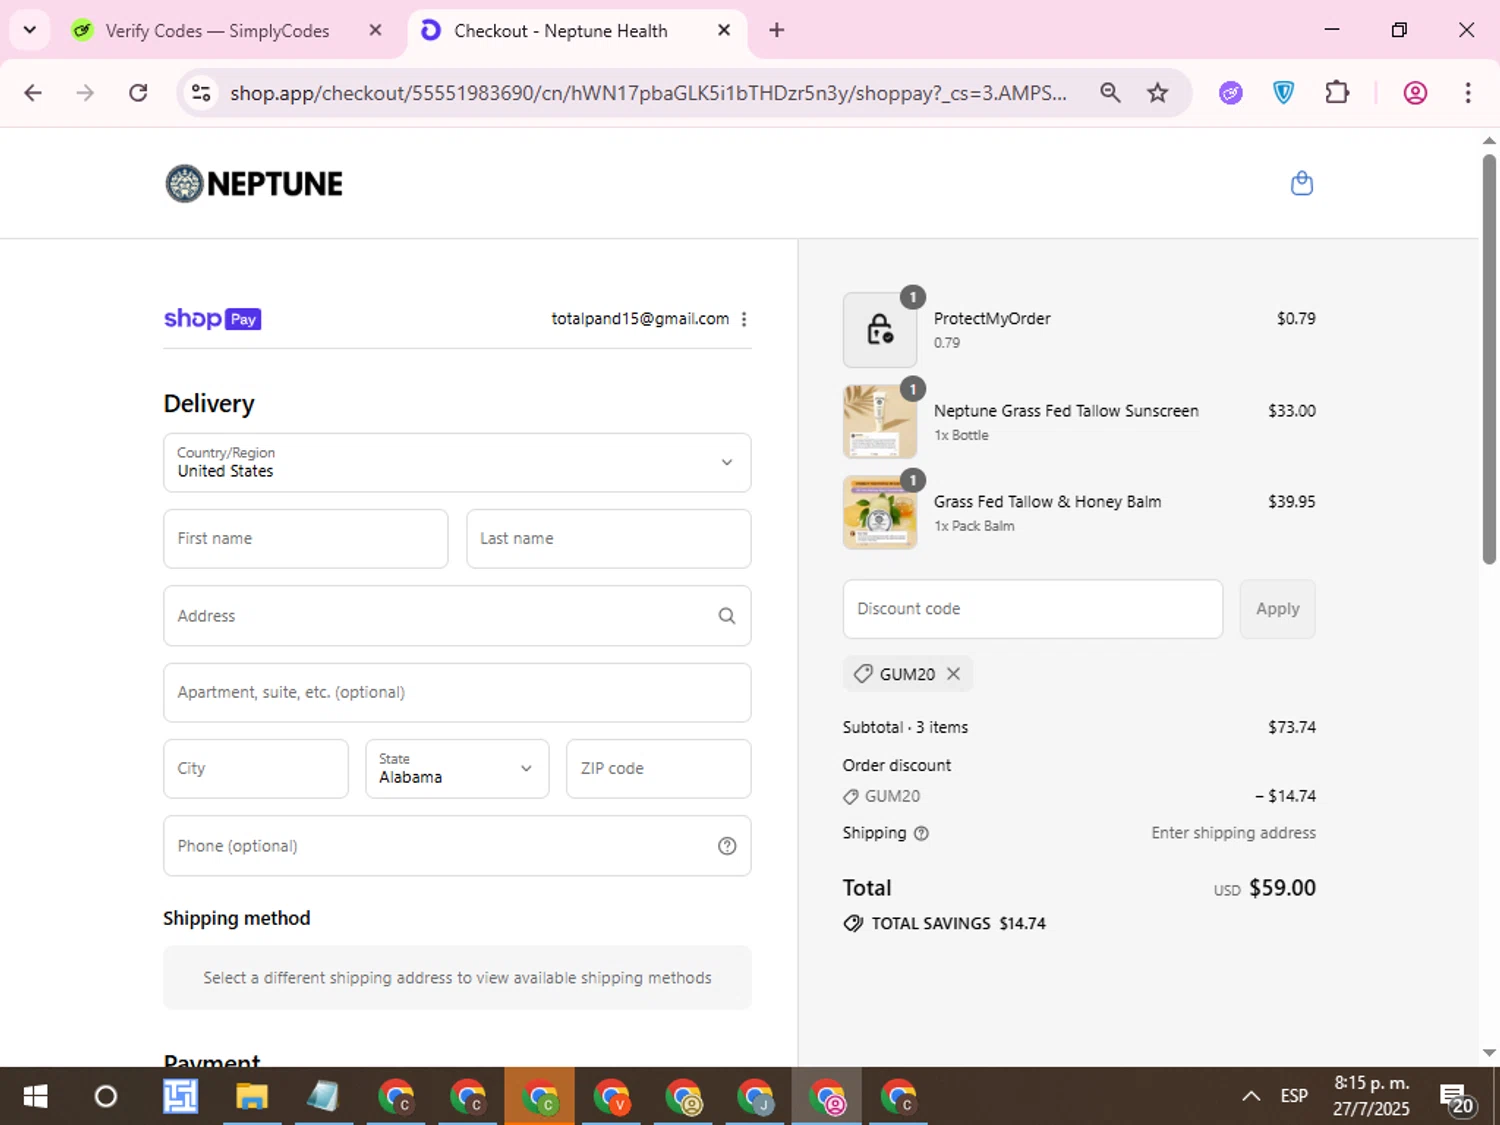The height and width of the screenshot is (1125, 1500).
Task: Bookmark this page with the star
Action: [1157, 93]
